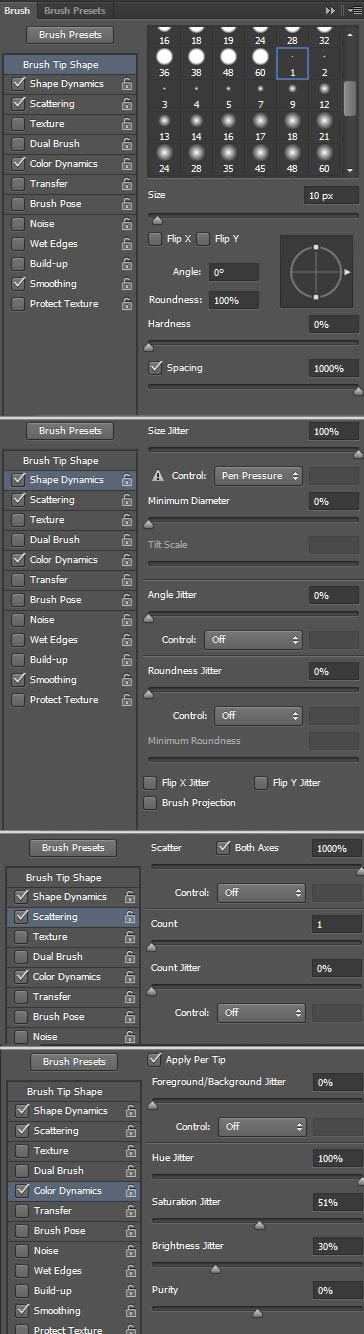
Task: Open the Pen Pressure control dropdown
Action: 258,476
